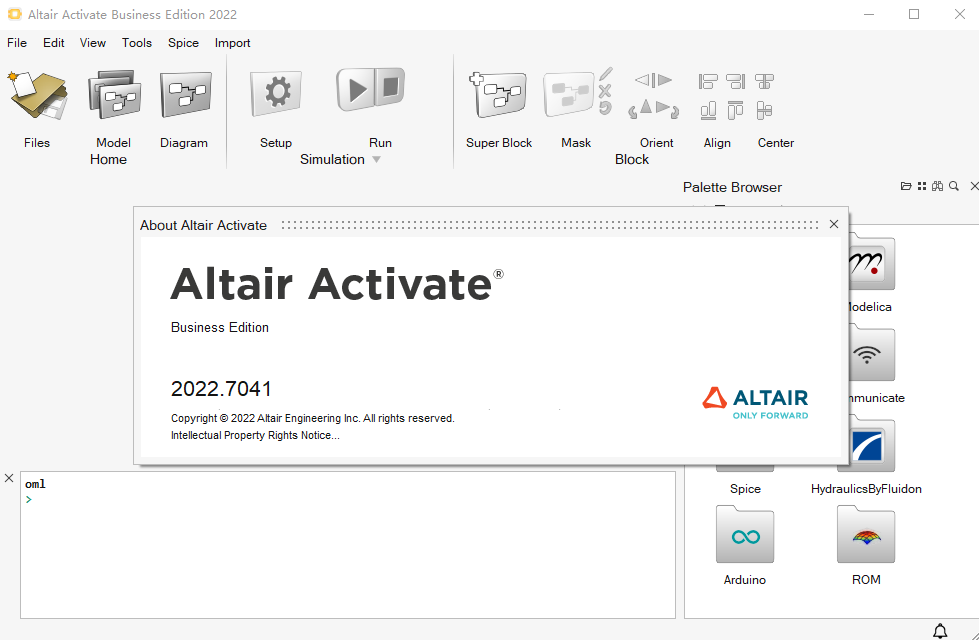The width and height of the screenshot is (979, 640).
Task: Click the large Mask icon
Action: [568, 95]
